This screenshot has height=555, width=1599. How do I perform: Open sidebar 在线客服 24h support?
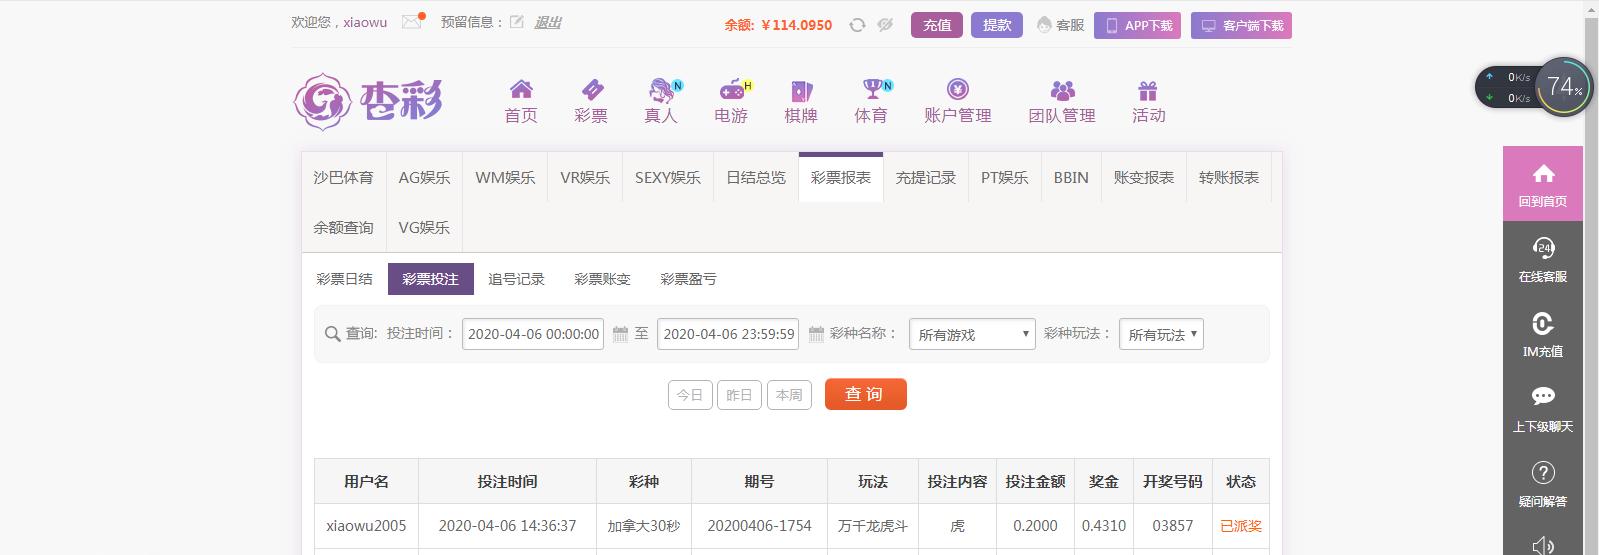tap(1543, 259)
